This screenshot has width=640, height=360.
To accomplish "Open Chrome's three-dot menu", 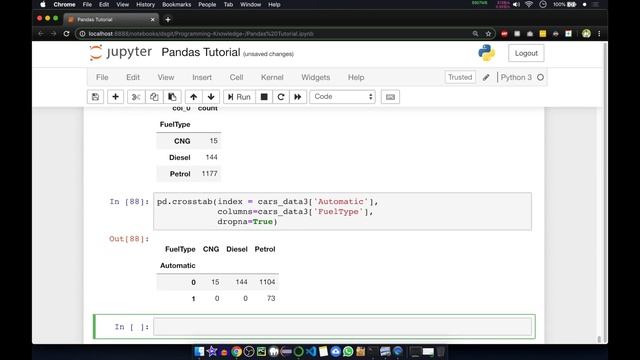I will pyautogui.click(x=599, y=34).
